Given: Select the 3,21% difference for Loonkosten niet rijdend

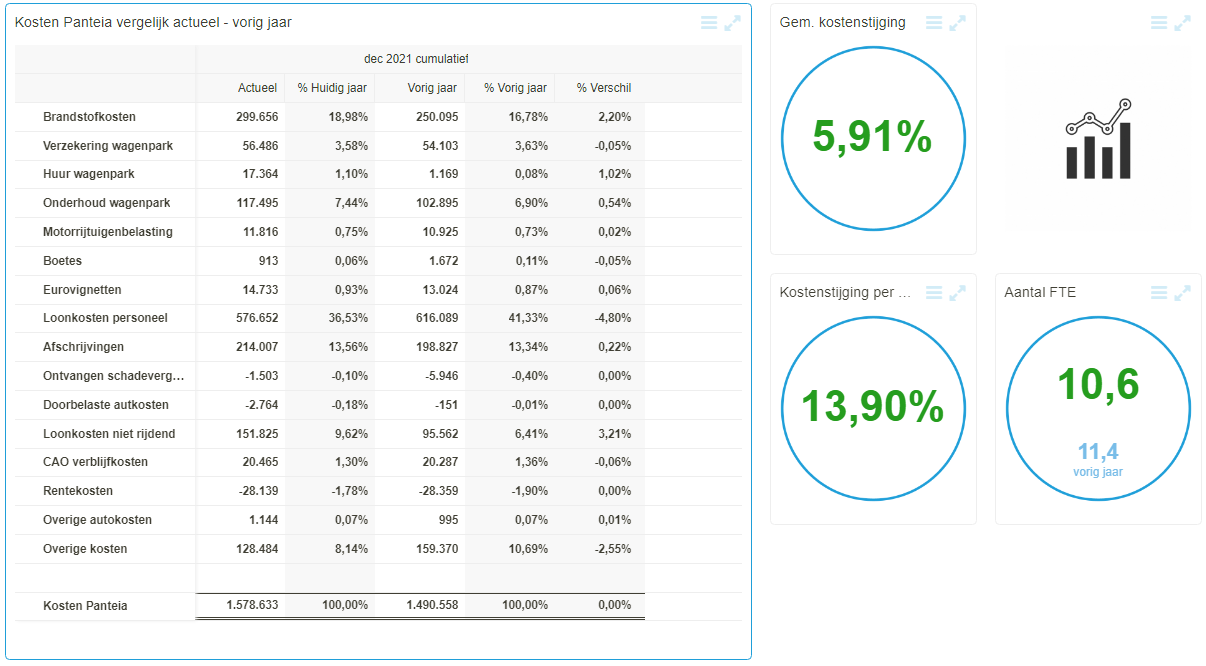Looking at the screenshot, I should point(614,434).
